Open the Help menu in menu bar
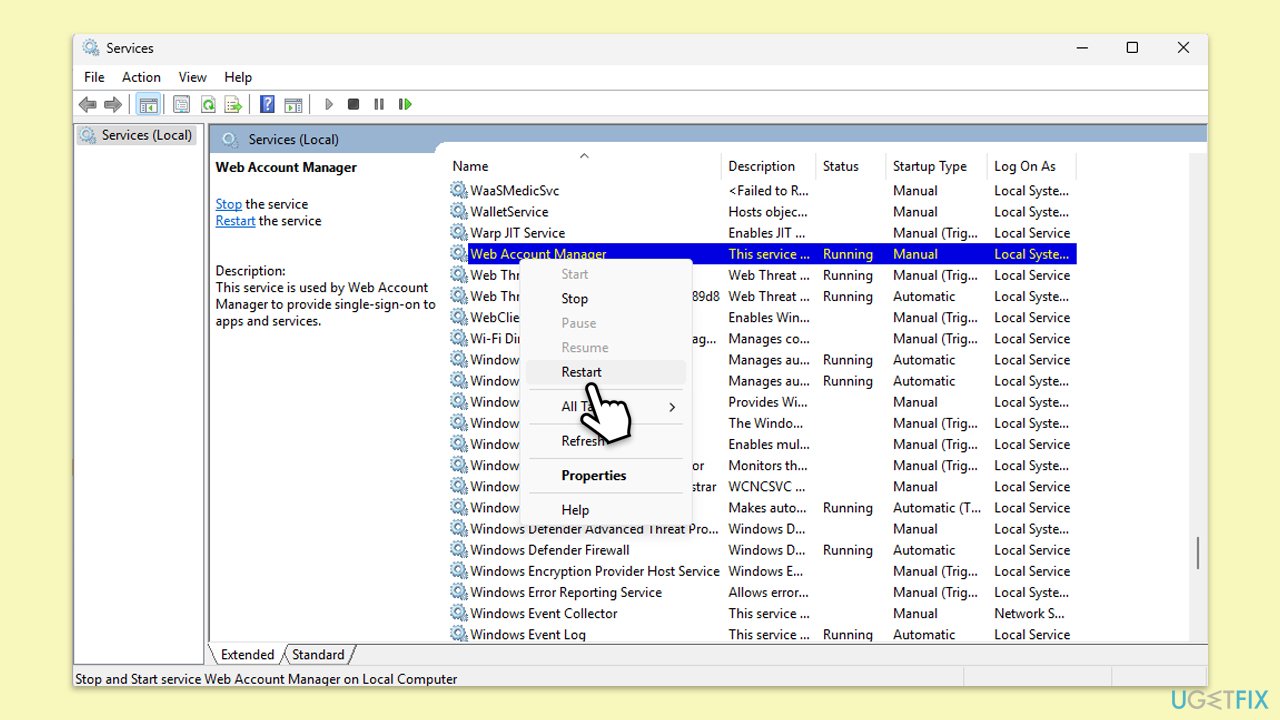 (x=238, y=77)
